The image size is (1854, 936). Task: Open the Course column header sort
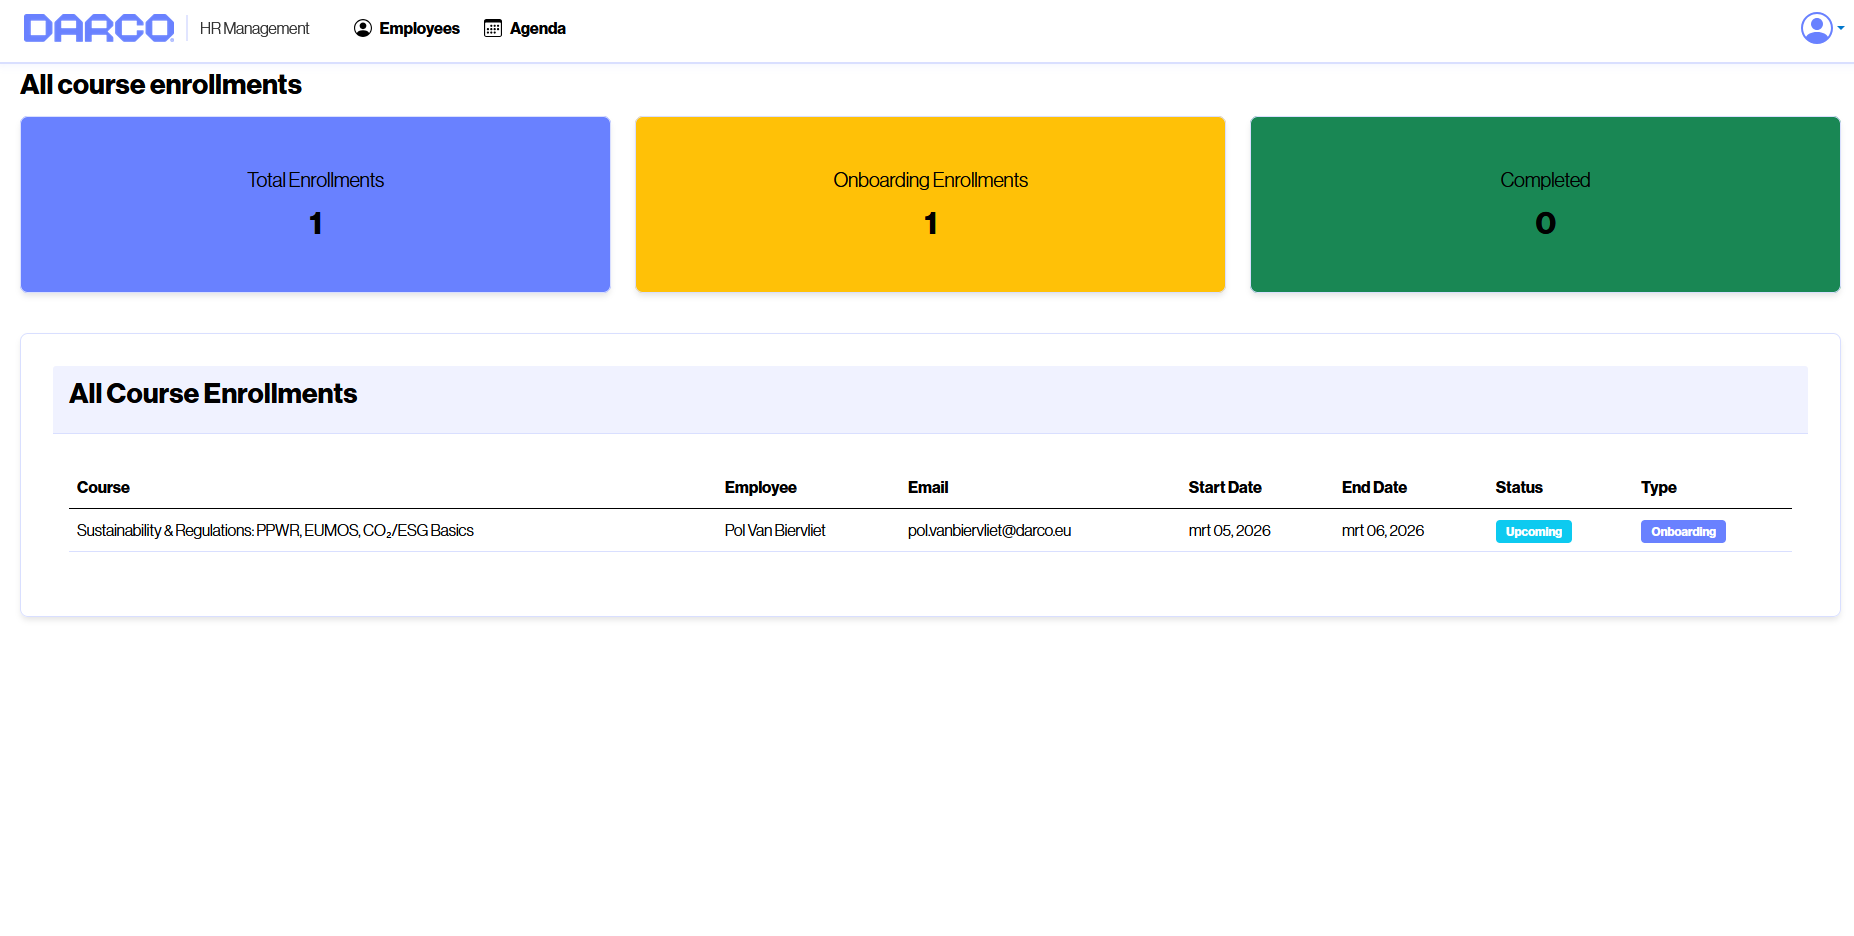[x=103, y=487]
